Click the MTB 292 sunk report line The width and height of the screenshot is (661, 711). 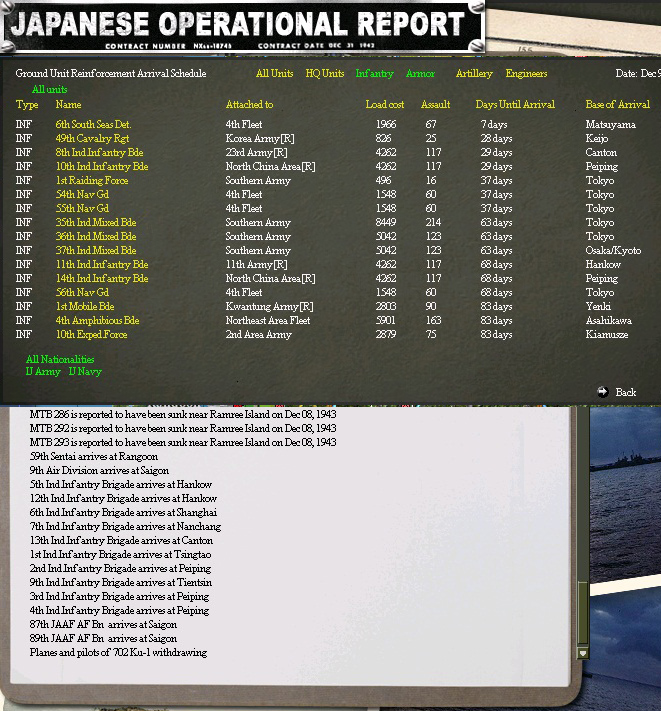(x=183, y=429)
